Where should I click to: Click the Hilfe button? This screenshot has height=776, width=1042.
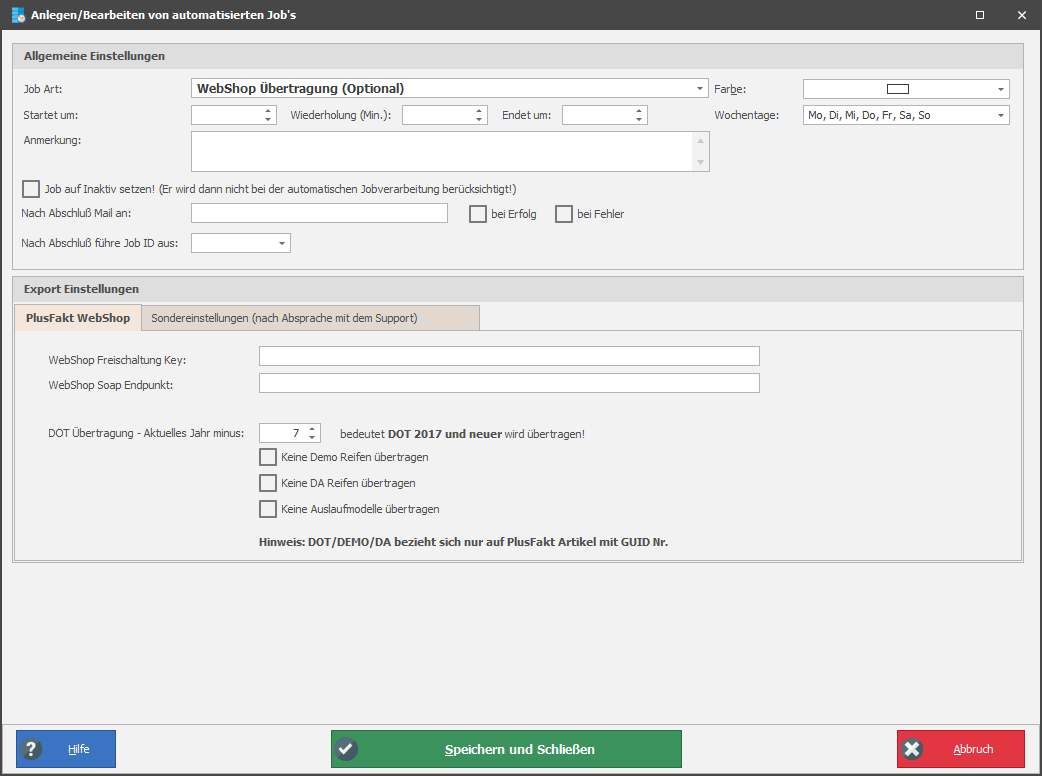tap(66, 749)
